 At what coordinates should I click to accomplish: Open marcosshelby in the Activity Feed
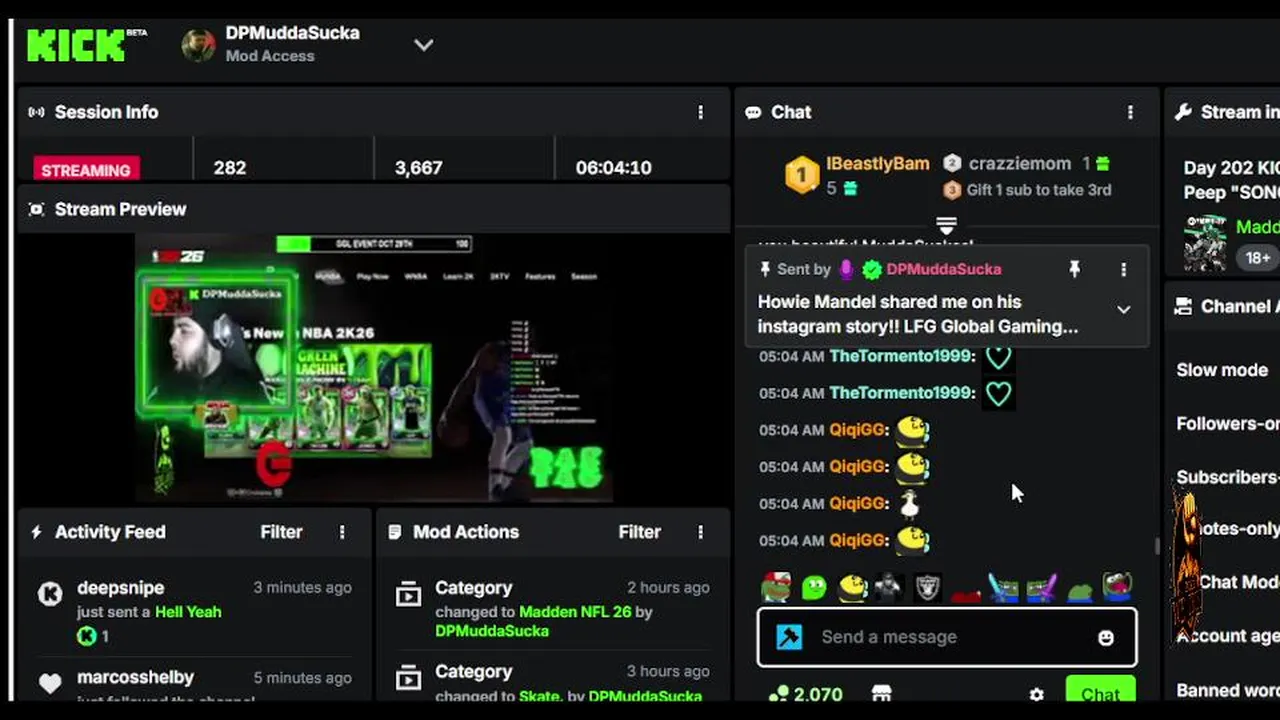(135, 678)
